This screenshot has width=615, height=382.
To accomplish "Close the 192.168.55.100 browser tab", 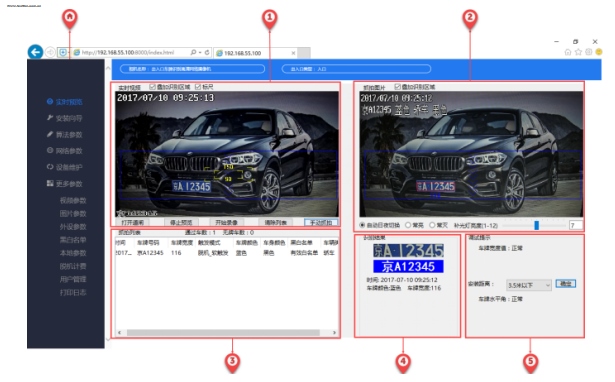I will pos(293,53).
